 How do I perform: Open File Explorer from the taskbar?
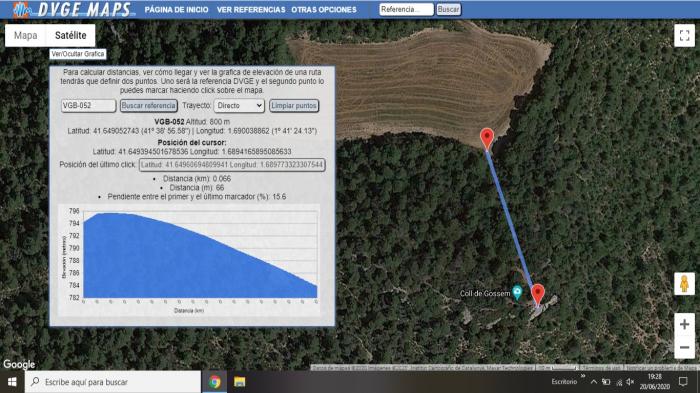pos(240,382)
